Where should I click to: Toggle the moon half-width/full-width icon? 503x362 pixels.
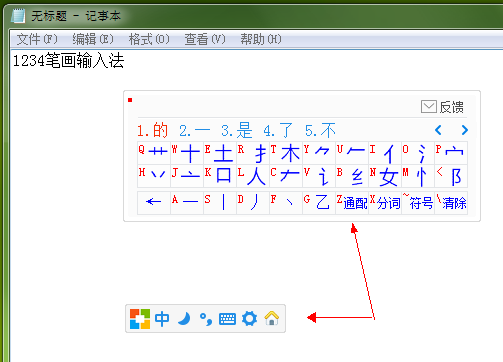(x=184, y=319)
